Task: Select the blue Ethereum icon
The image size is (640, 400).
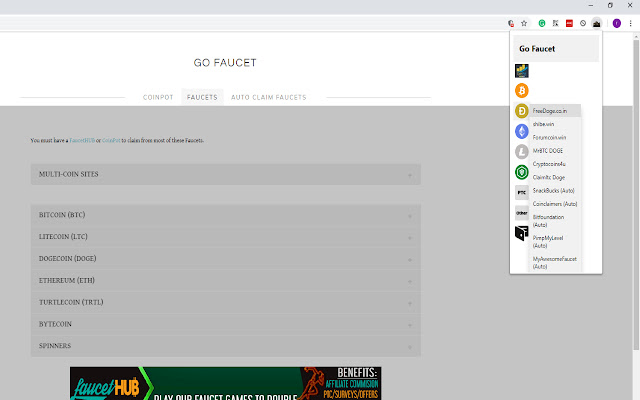Action: click(521, 131)
